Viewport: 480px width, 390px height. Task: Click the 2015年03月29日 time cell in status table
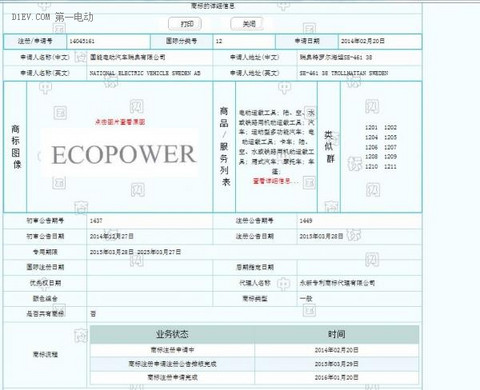point(337,364)
